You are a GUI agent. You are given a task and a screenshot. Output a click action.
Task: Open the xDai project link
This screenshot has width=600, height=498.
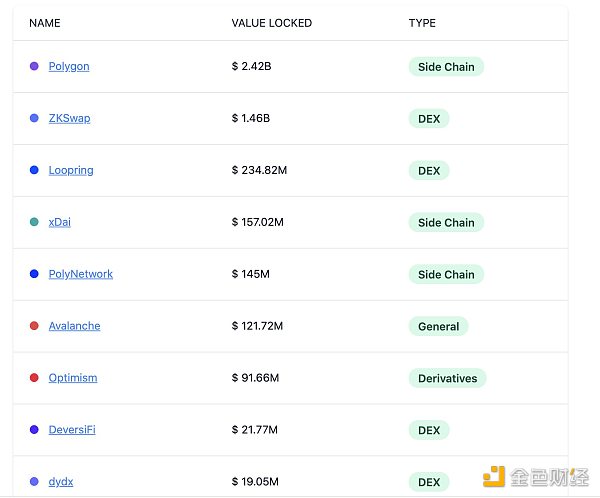tap(60, 223)
